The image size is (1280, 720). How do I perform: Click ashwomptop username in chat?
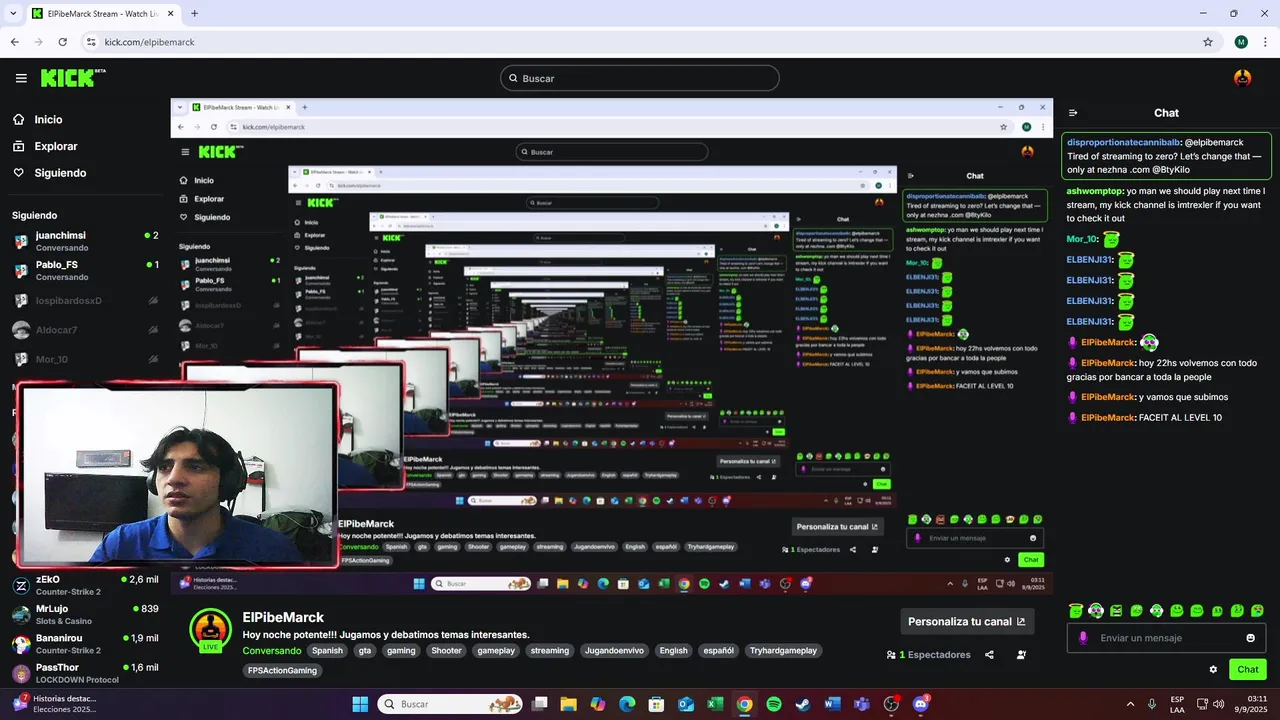tap(1095, 191)
